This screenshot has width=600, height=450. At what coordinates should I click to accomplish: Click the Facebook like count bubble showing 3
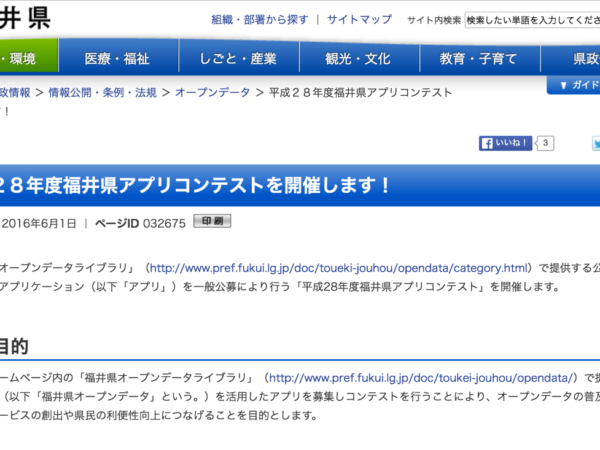click(545, 143)
